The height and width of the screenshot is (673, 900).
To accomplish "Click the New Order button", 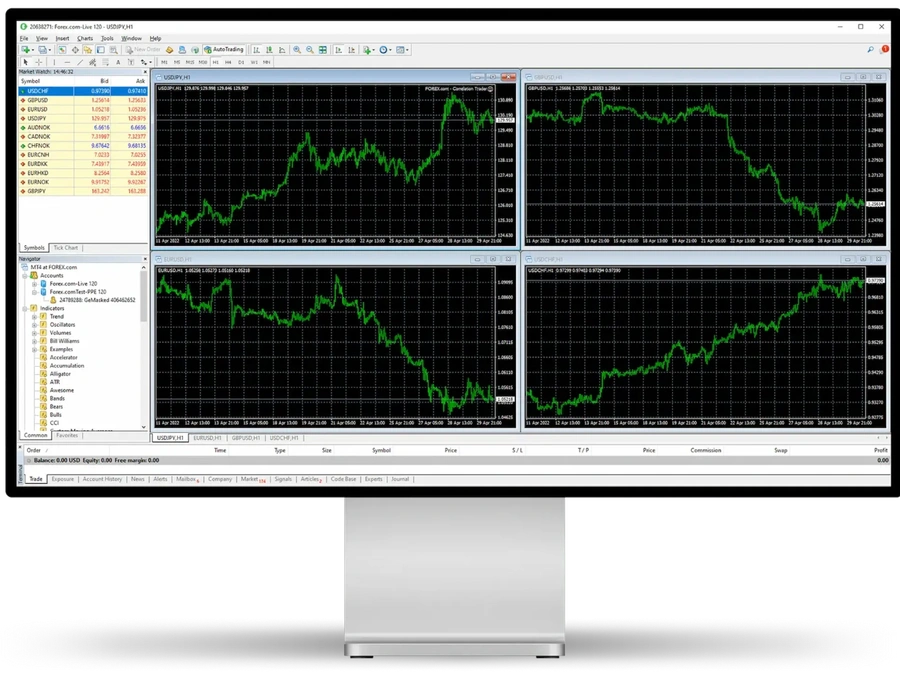I will point(143,49).
